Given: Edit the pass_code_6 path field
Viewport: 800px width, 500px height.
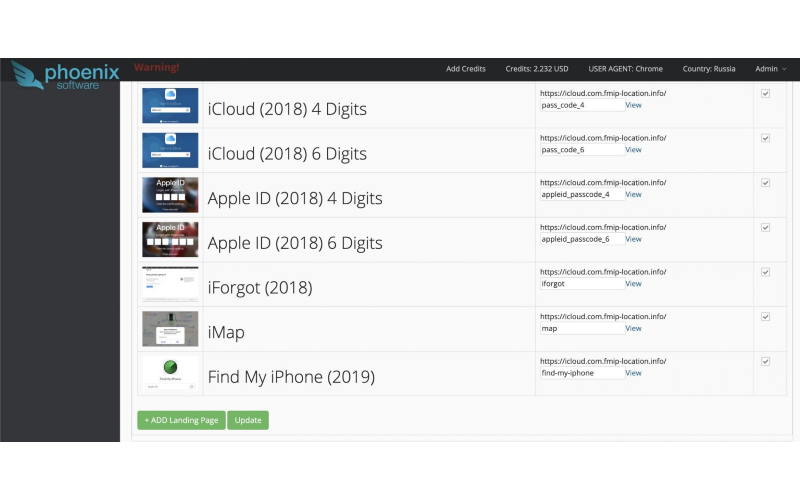Looking at the screenshot, I should (582, 149).
